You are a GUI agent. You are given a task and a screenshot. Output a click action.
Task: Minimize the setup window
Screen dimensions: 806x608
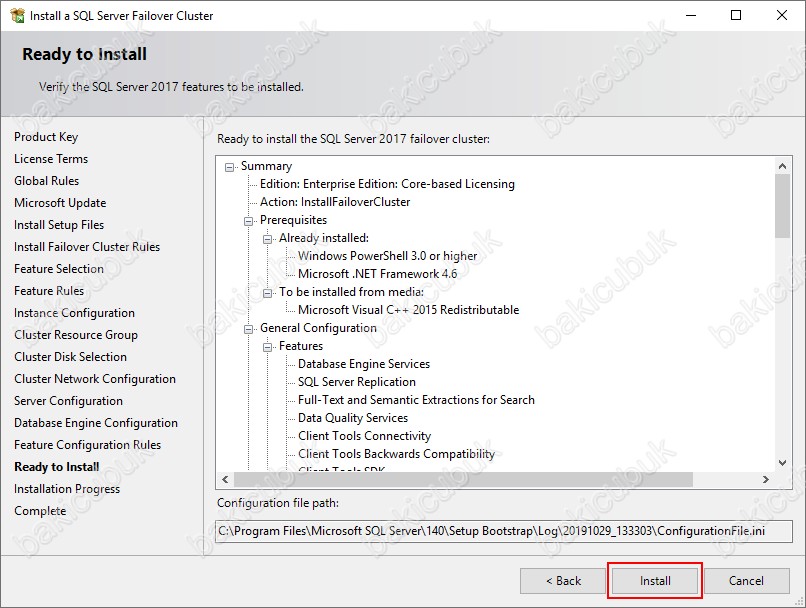tap(691, 15)
